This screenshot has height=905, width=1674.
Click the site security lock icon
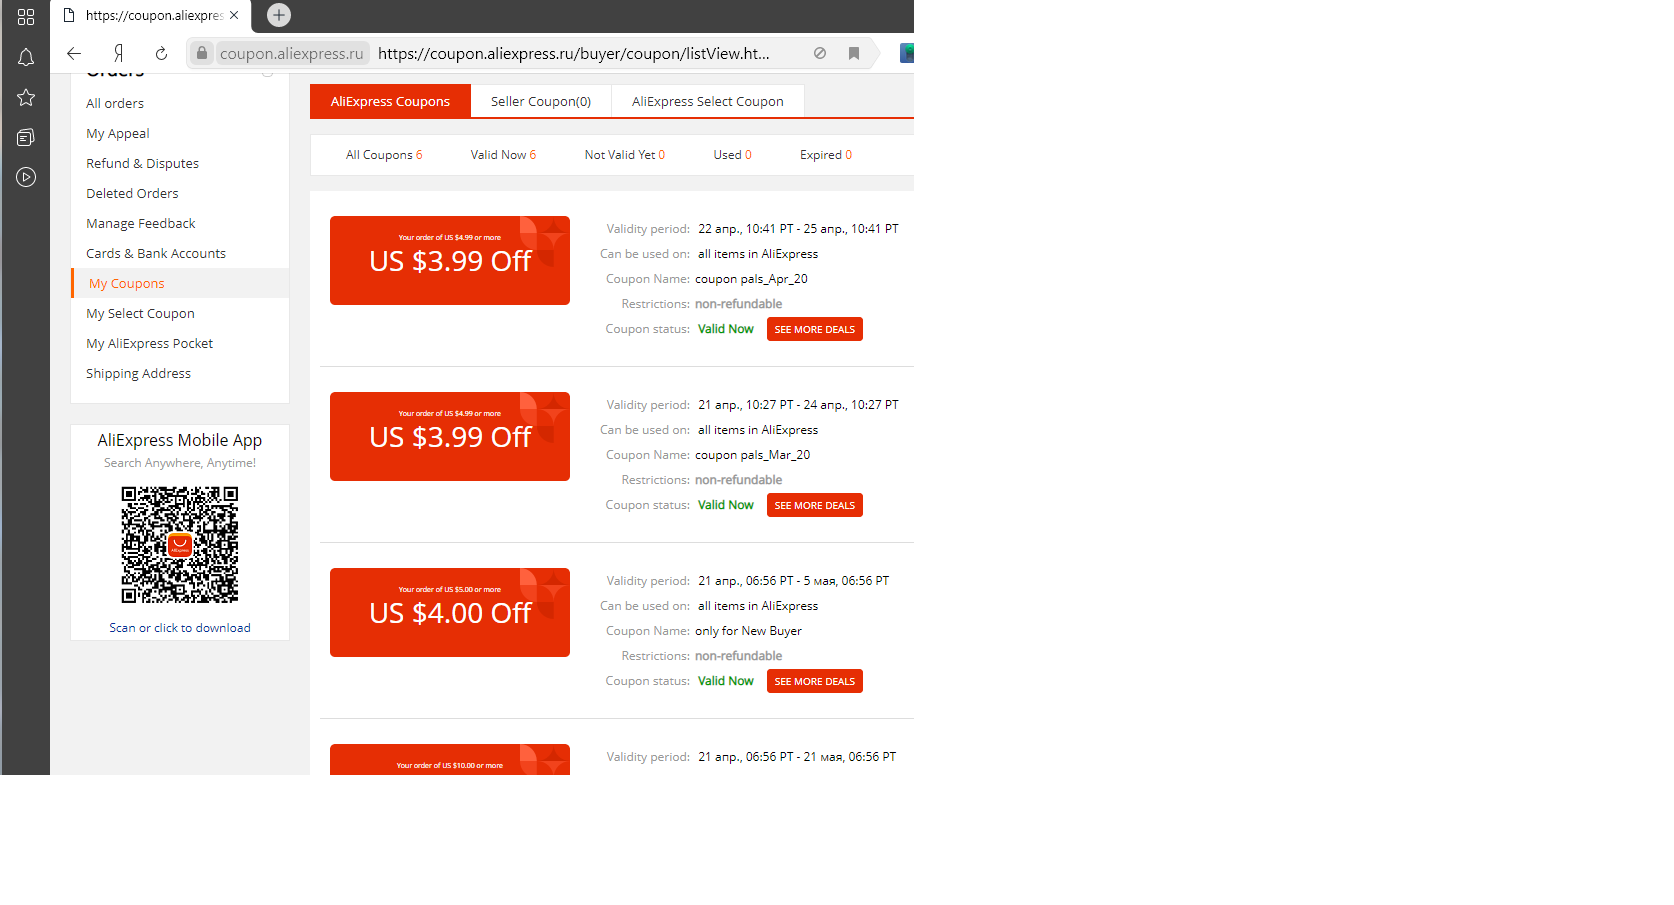pyautogui.click(x=202, y=53)
